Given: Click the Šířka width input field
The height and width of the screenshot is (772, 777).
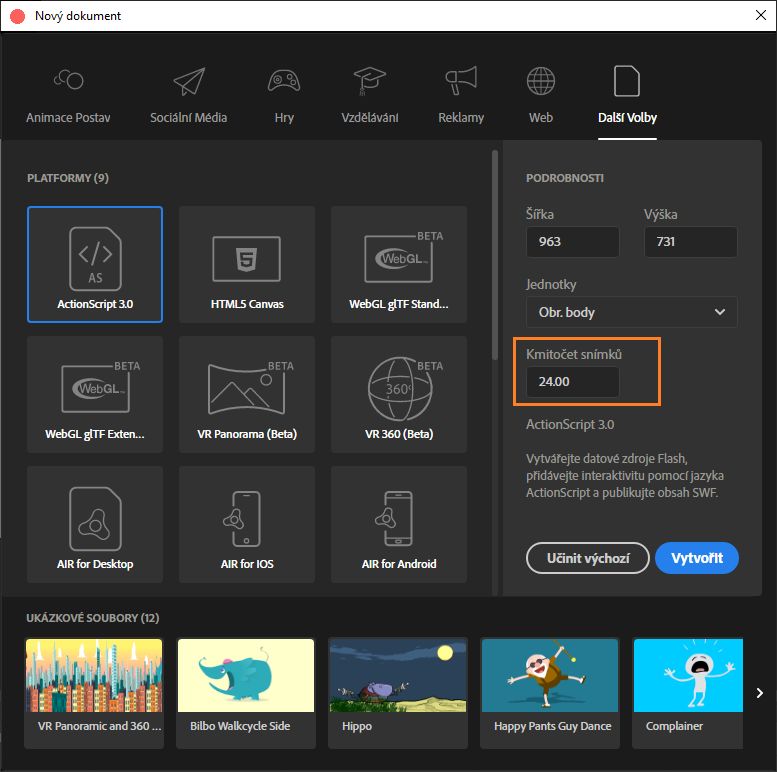Looking at the screenshot, I should coord(572,242).
